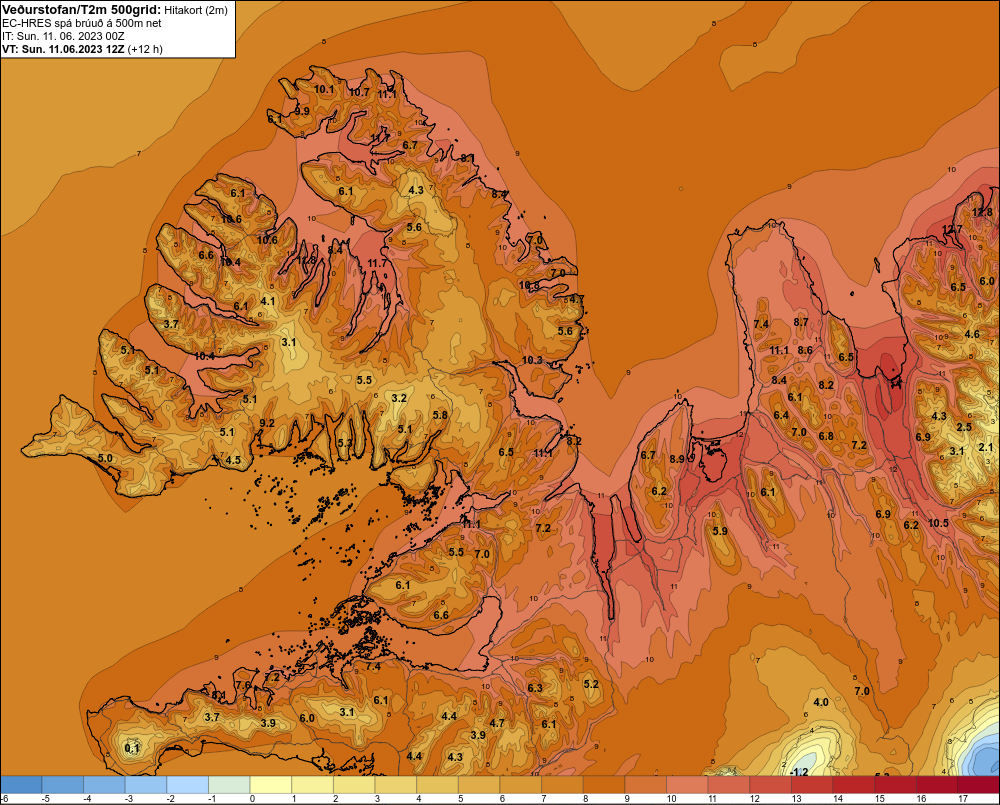The width and height of the screenshot is (1000, 805).
Task: Click the 'Hitakort (2m)' header text
Action: (x=196, y=10)
